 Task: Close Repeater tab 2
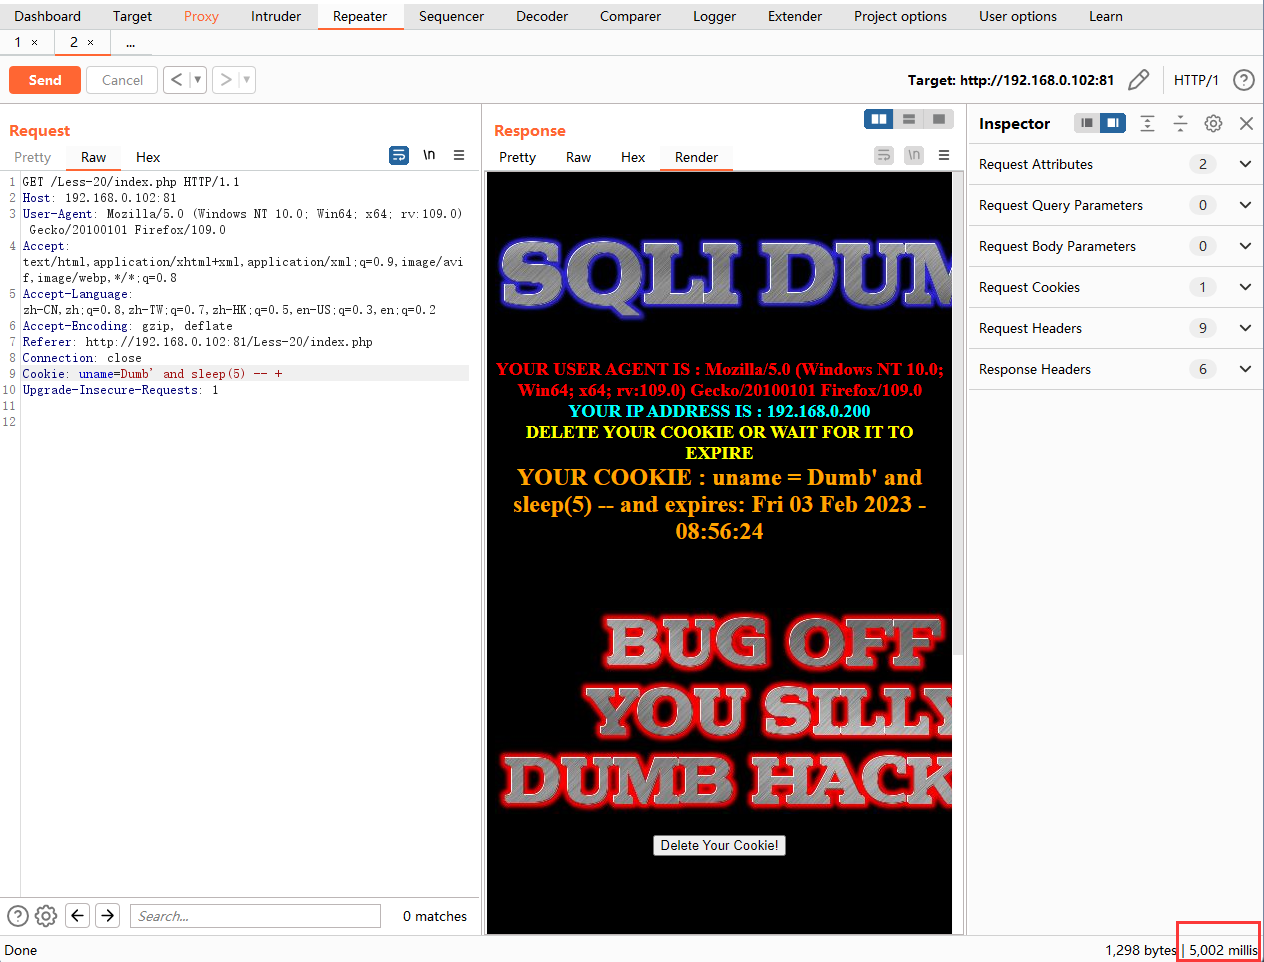(90, 42)
